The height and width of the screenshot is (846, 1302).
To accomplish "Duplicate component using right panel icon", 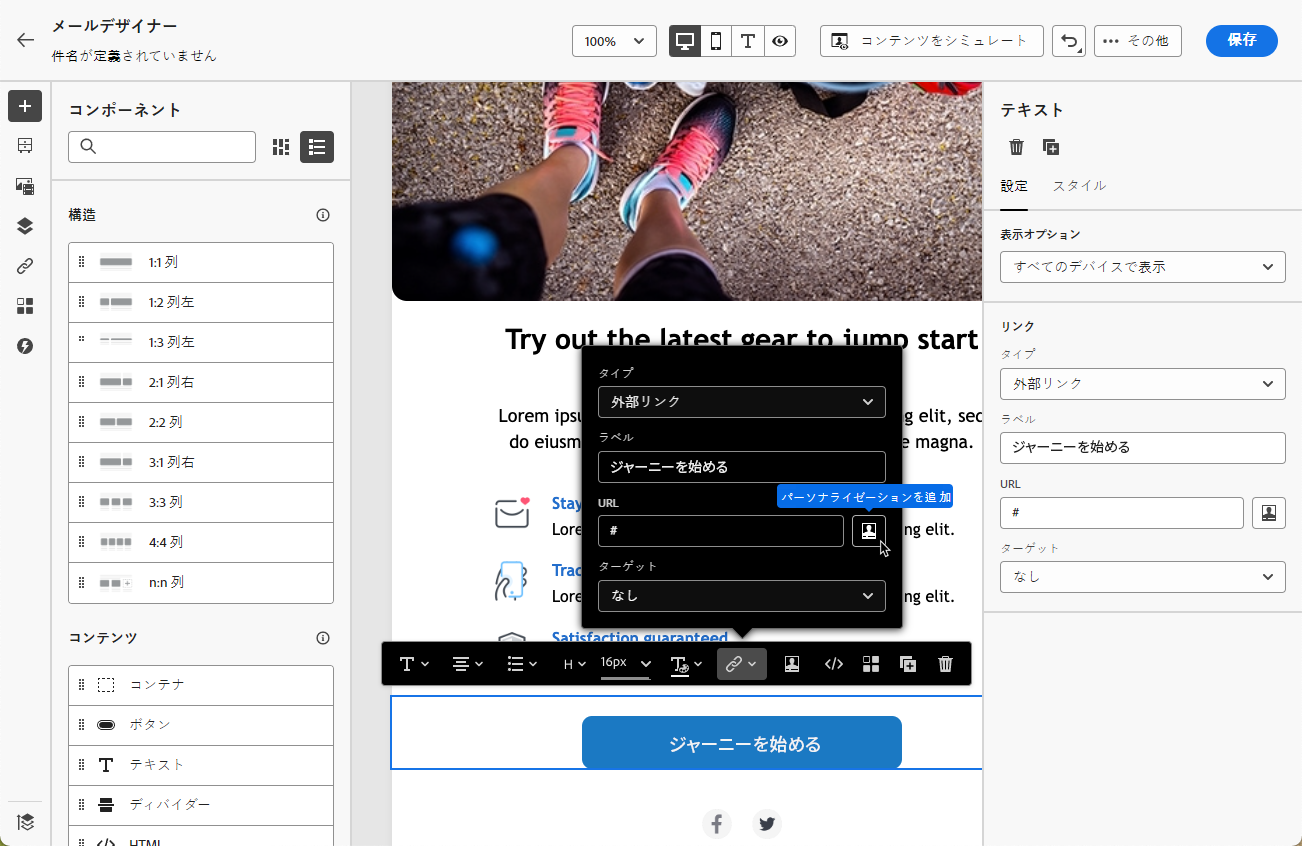I will point(1051,147).
